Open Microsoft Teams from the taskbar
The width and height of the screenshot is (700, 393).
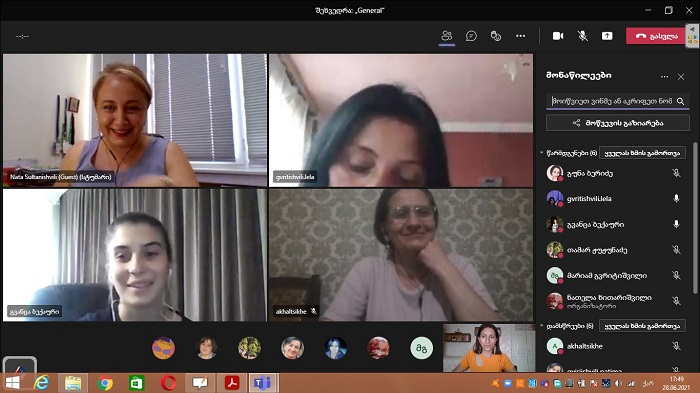(x=262, y=383)
